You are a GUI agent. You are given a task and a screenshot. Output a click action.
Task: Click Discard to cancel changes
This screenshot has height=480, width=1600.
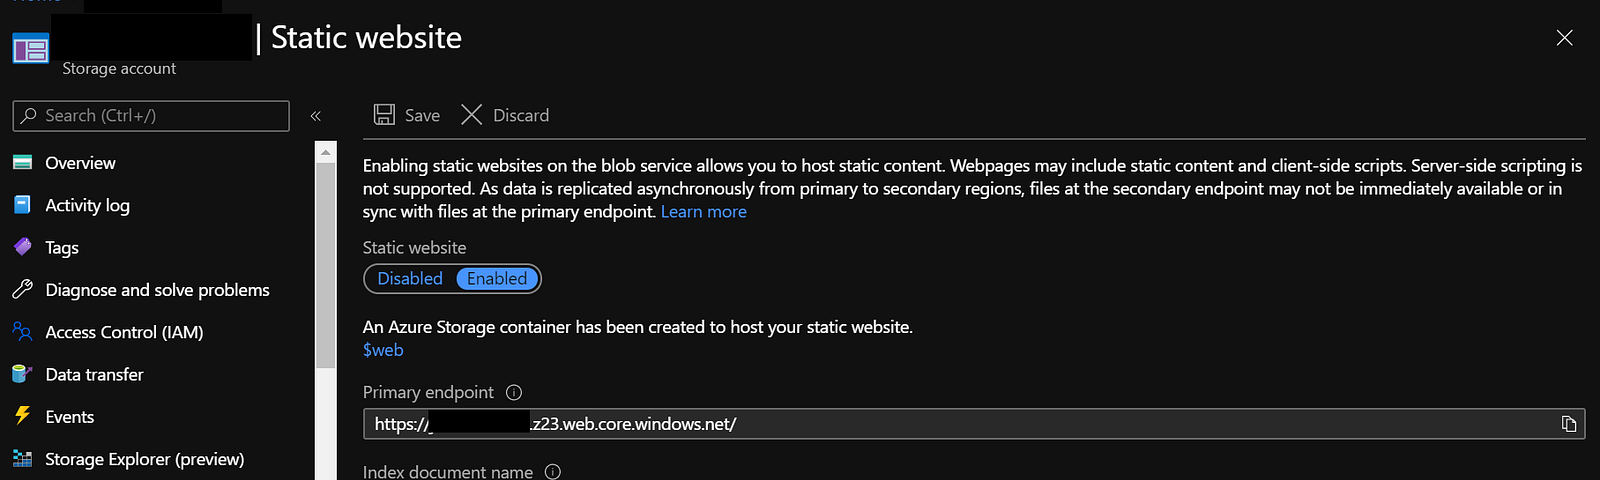coord(505,115)
